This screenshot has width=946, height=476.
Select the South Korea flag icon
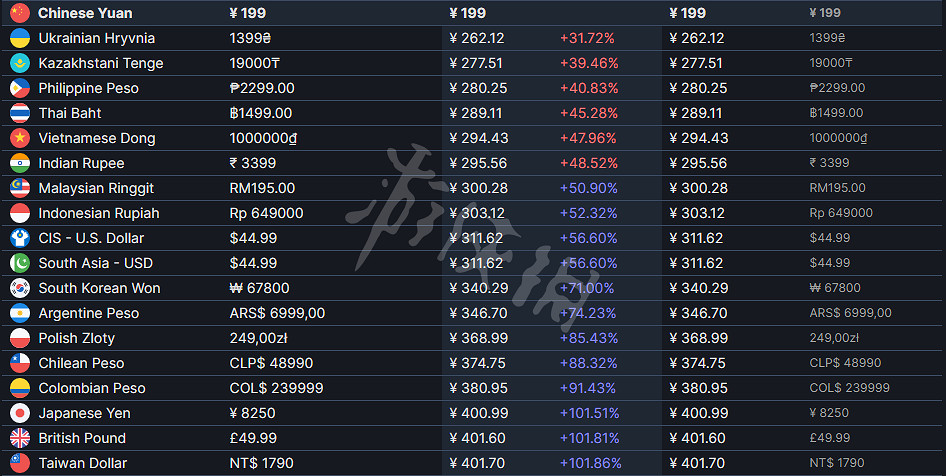click(19, 288)
